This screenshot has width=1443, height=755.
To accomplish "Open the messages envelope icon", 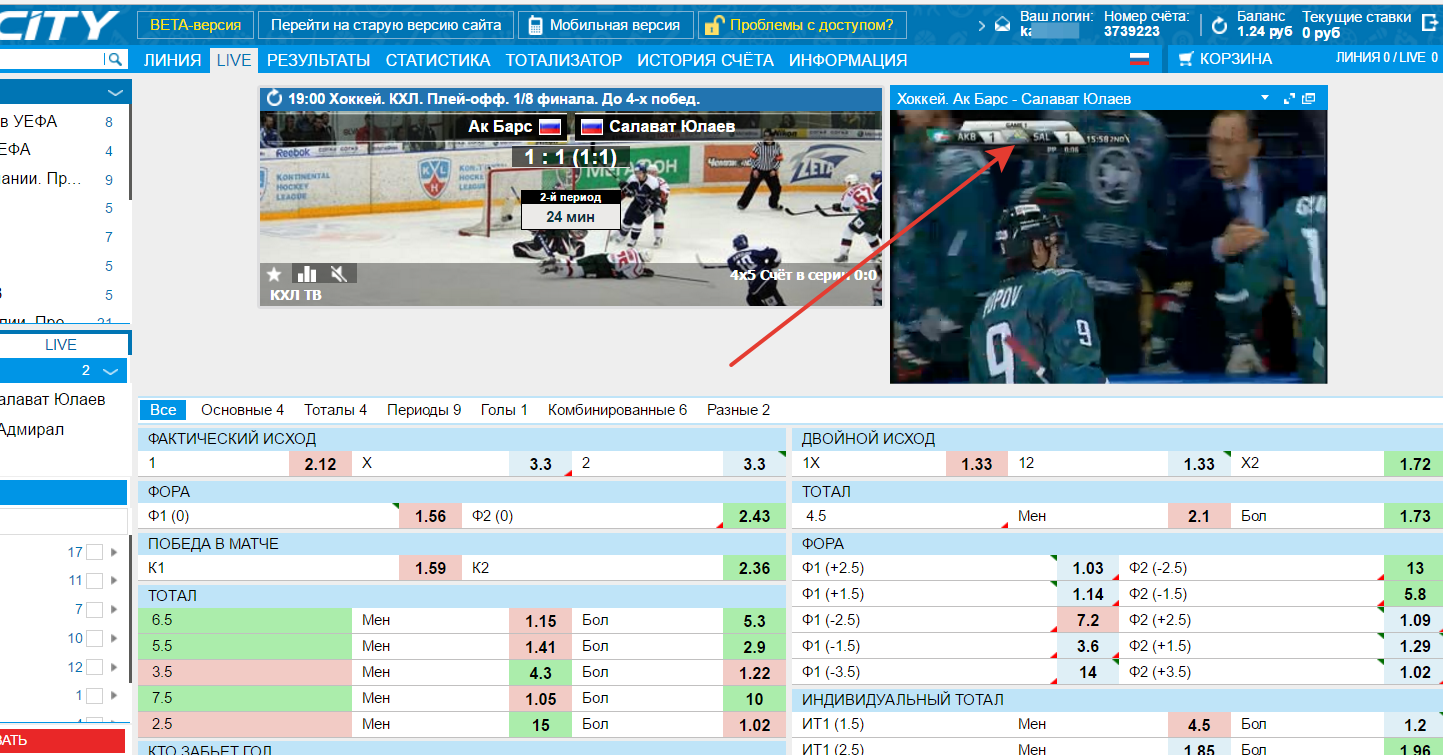I will click(1002, 25).
